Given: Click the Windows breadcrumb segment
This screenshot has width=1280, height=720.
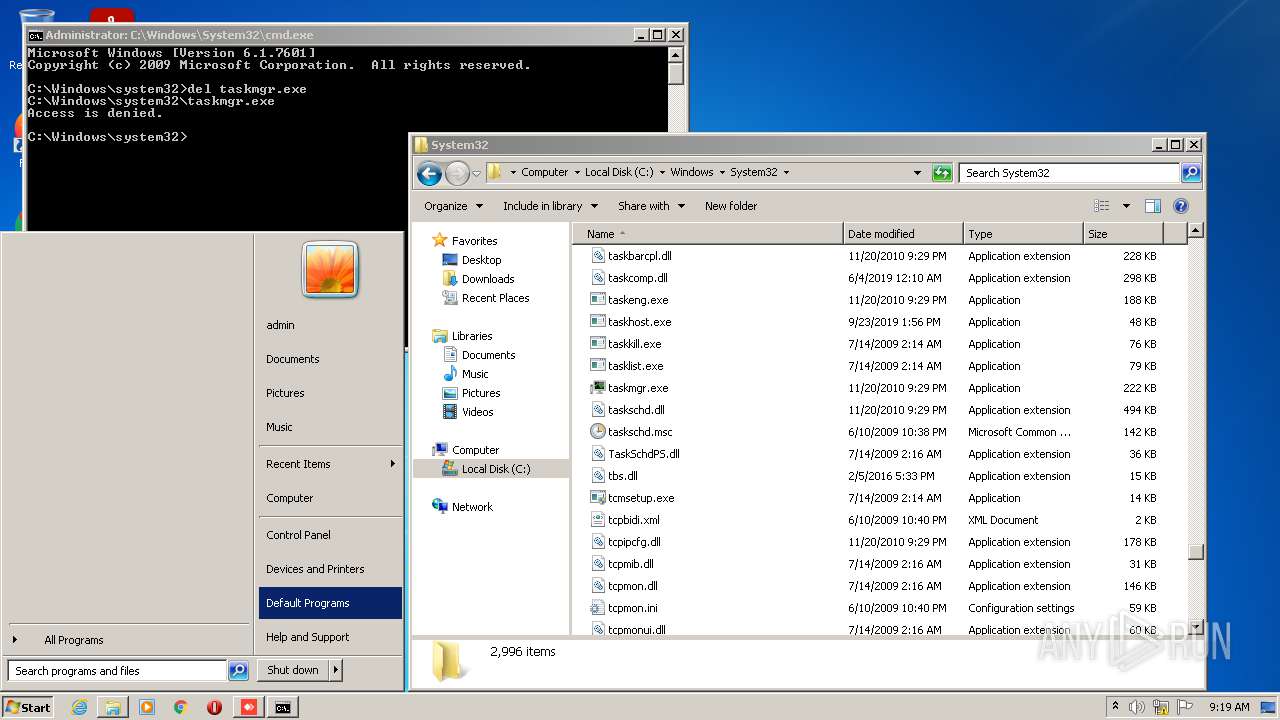Looking at the screenshot, I should click(x=692, y=172).
